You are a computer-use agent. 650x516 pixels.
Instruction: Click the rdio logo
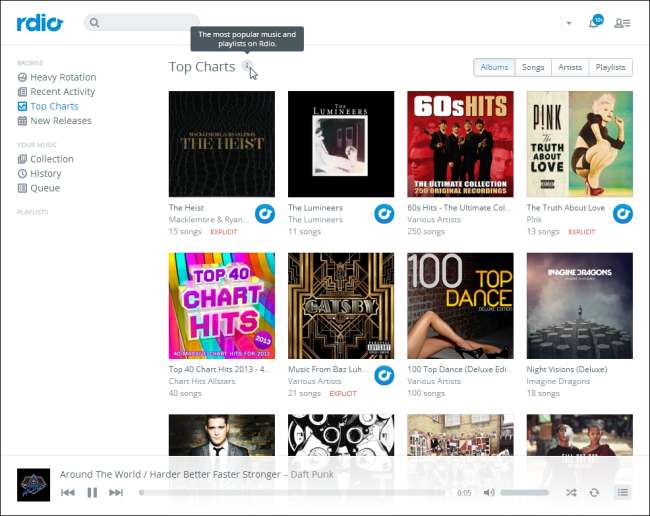(x=40, y=23)
